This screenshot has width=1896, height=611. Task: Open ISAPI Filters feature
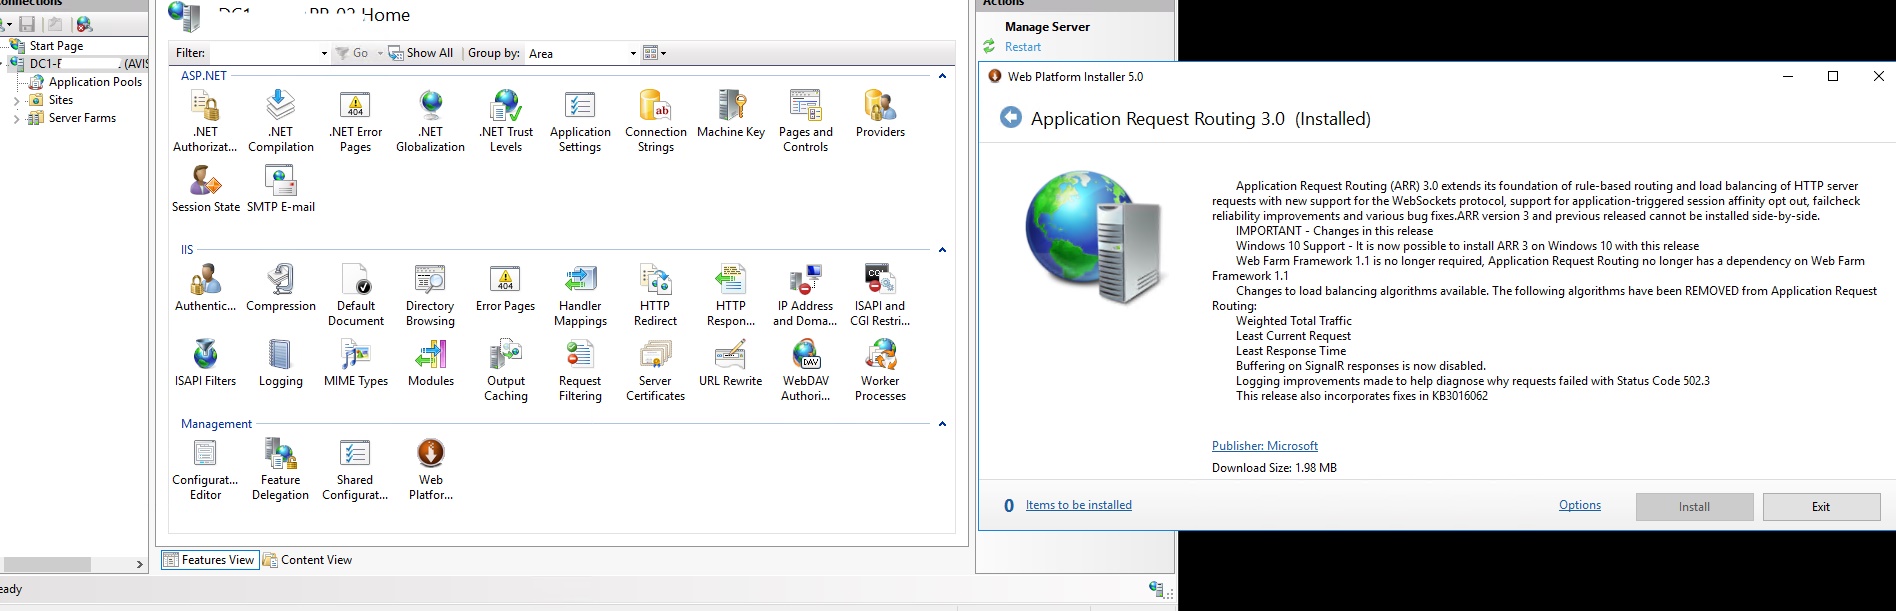[x=205, y=362]
